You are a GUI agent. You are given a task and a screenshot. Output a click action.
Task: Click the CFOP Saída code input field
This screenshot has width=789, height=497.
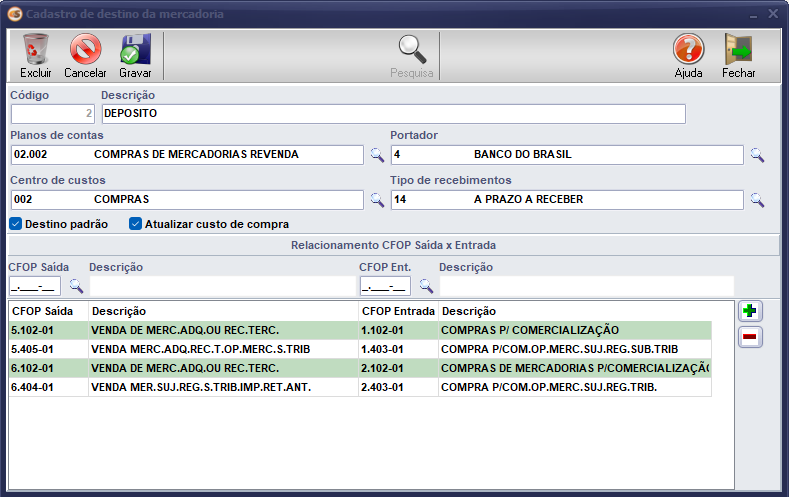click(34, 287)
